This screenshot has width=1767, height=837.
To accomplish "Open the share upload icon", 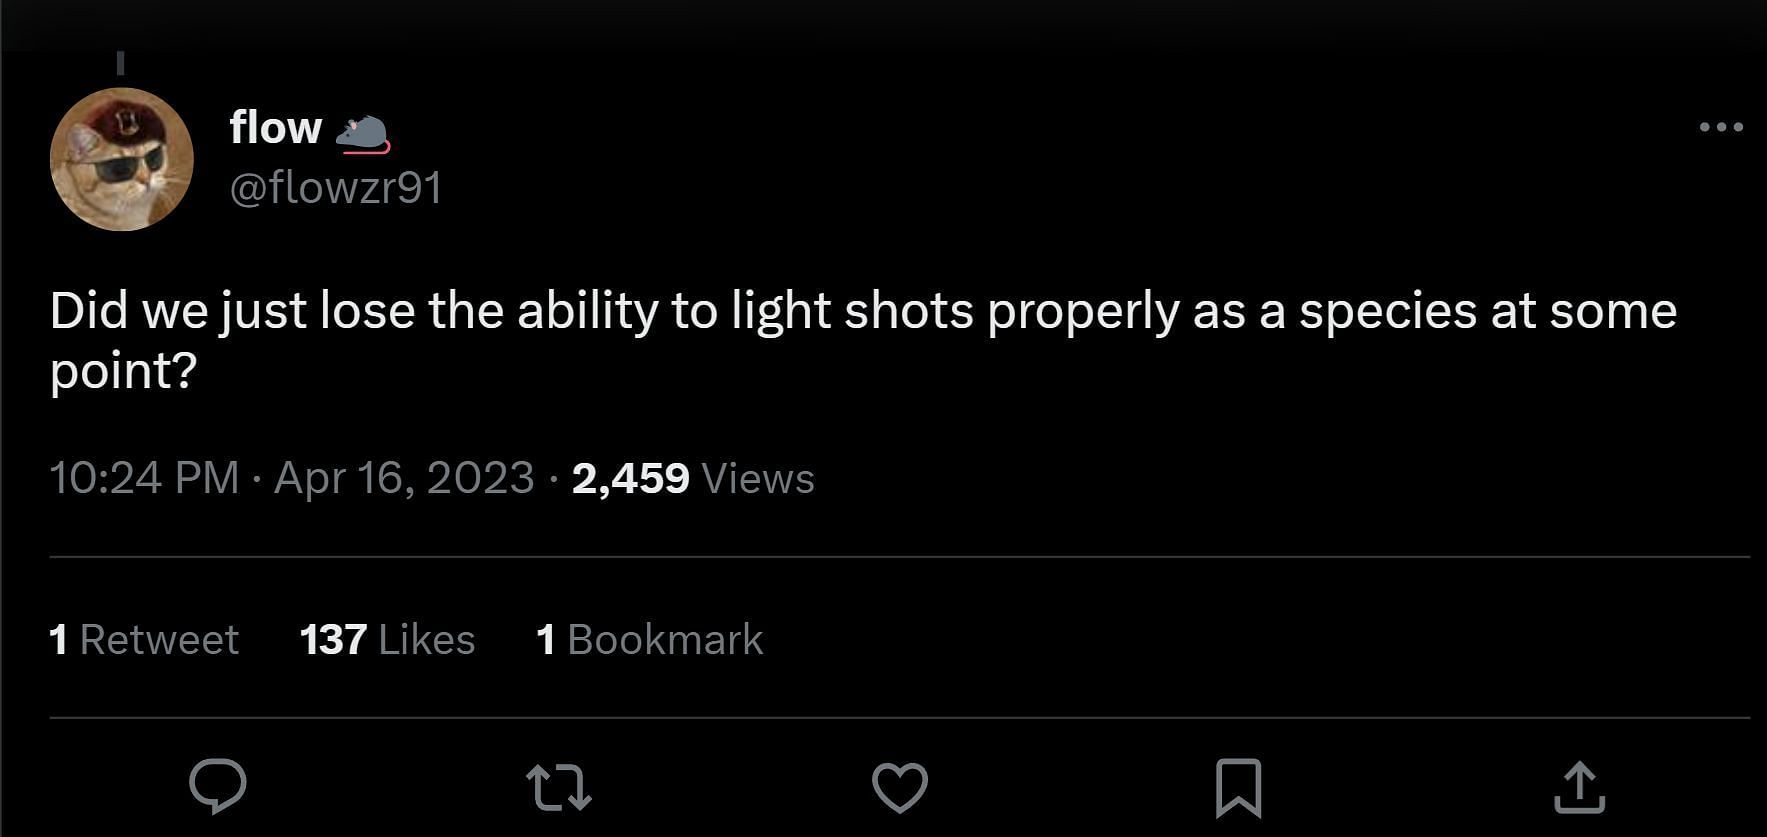I will [1579, 787].
